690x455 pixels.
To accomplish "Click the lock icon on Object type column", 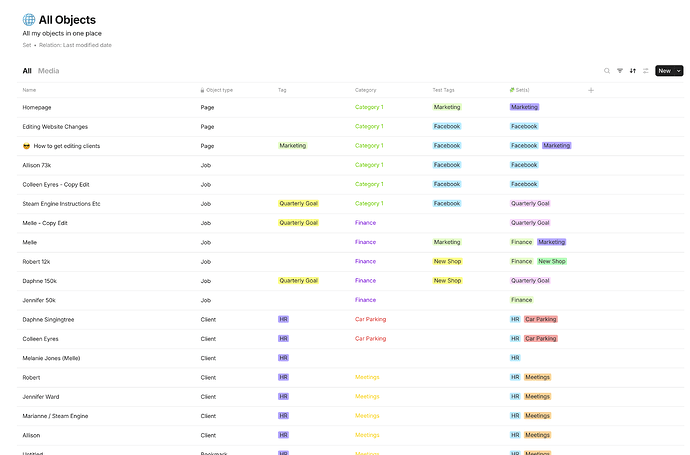I will coord(202,90).
